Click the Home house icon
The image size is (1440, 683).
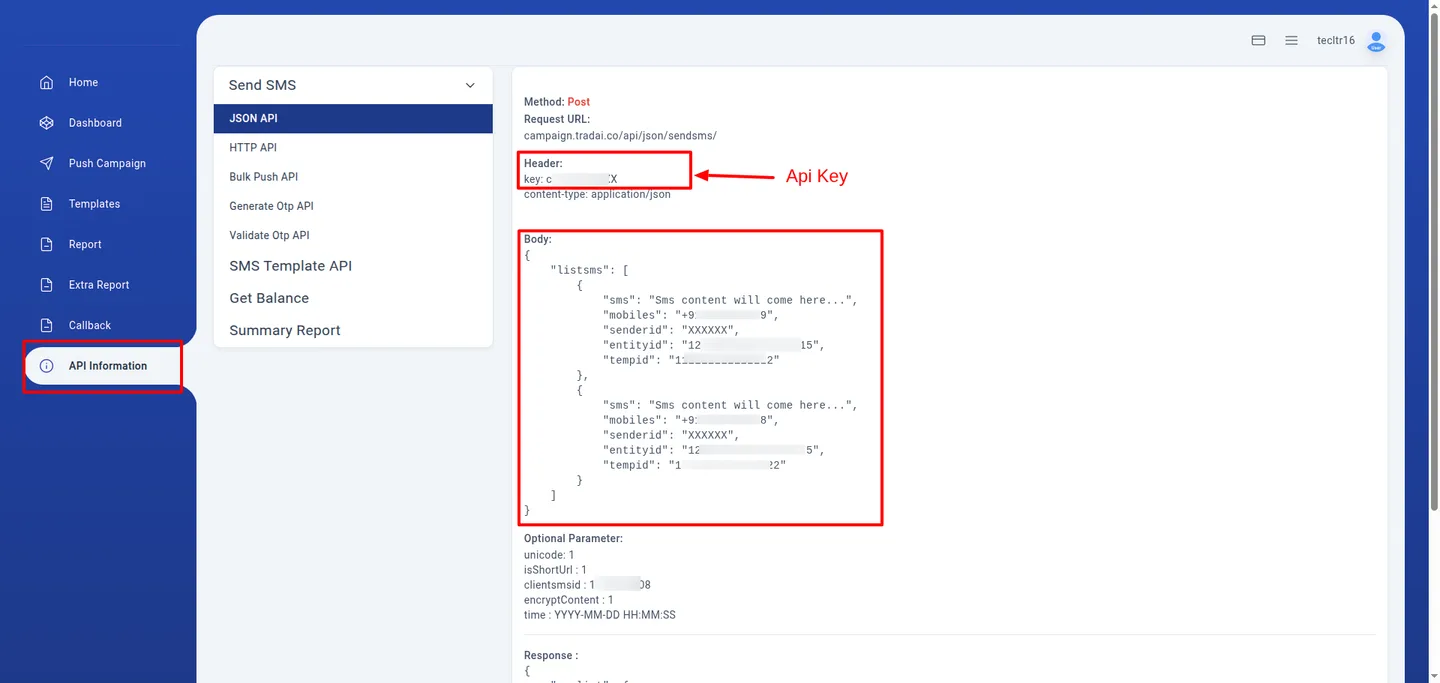[x=46, y=82]
